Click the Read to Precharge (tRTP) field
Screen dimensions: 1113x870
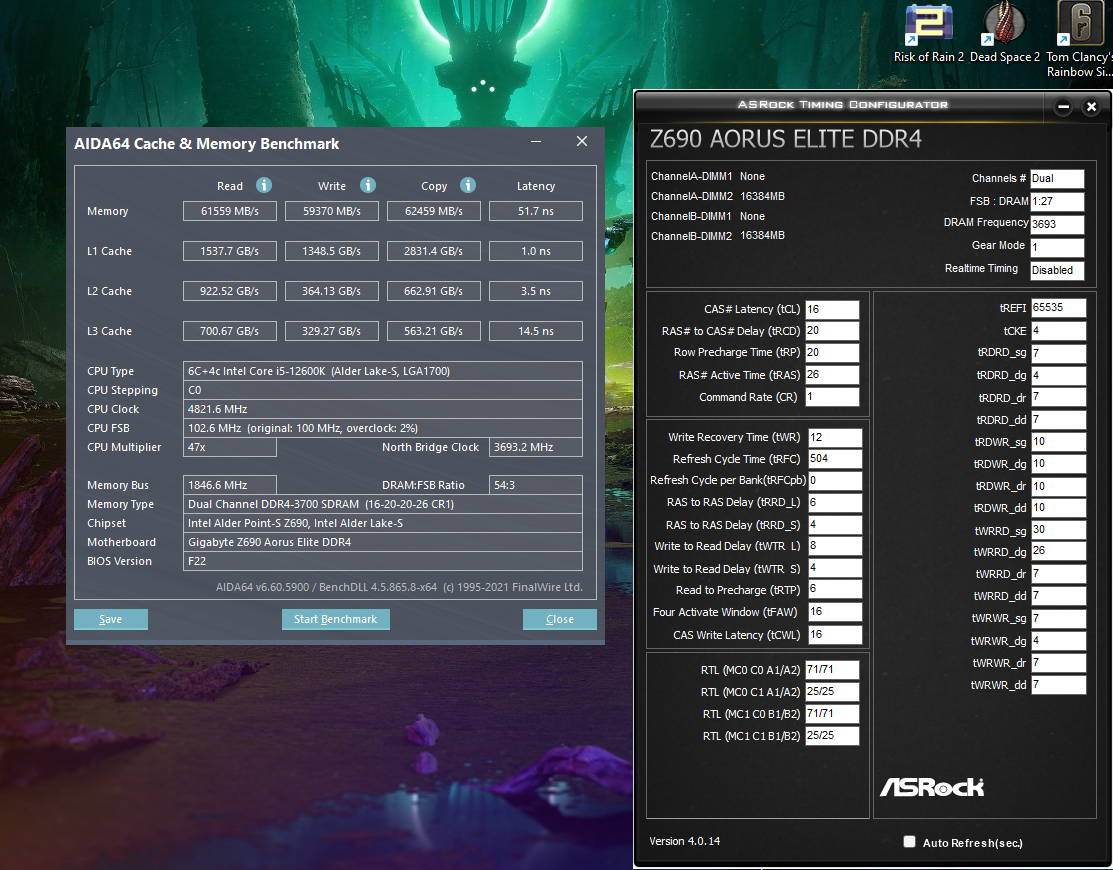pyautogui.click(x=835, y=589)
